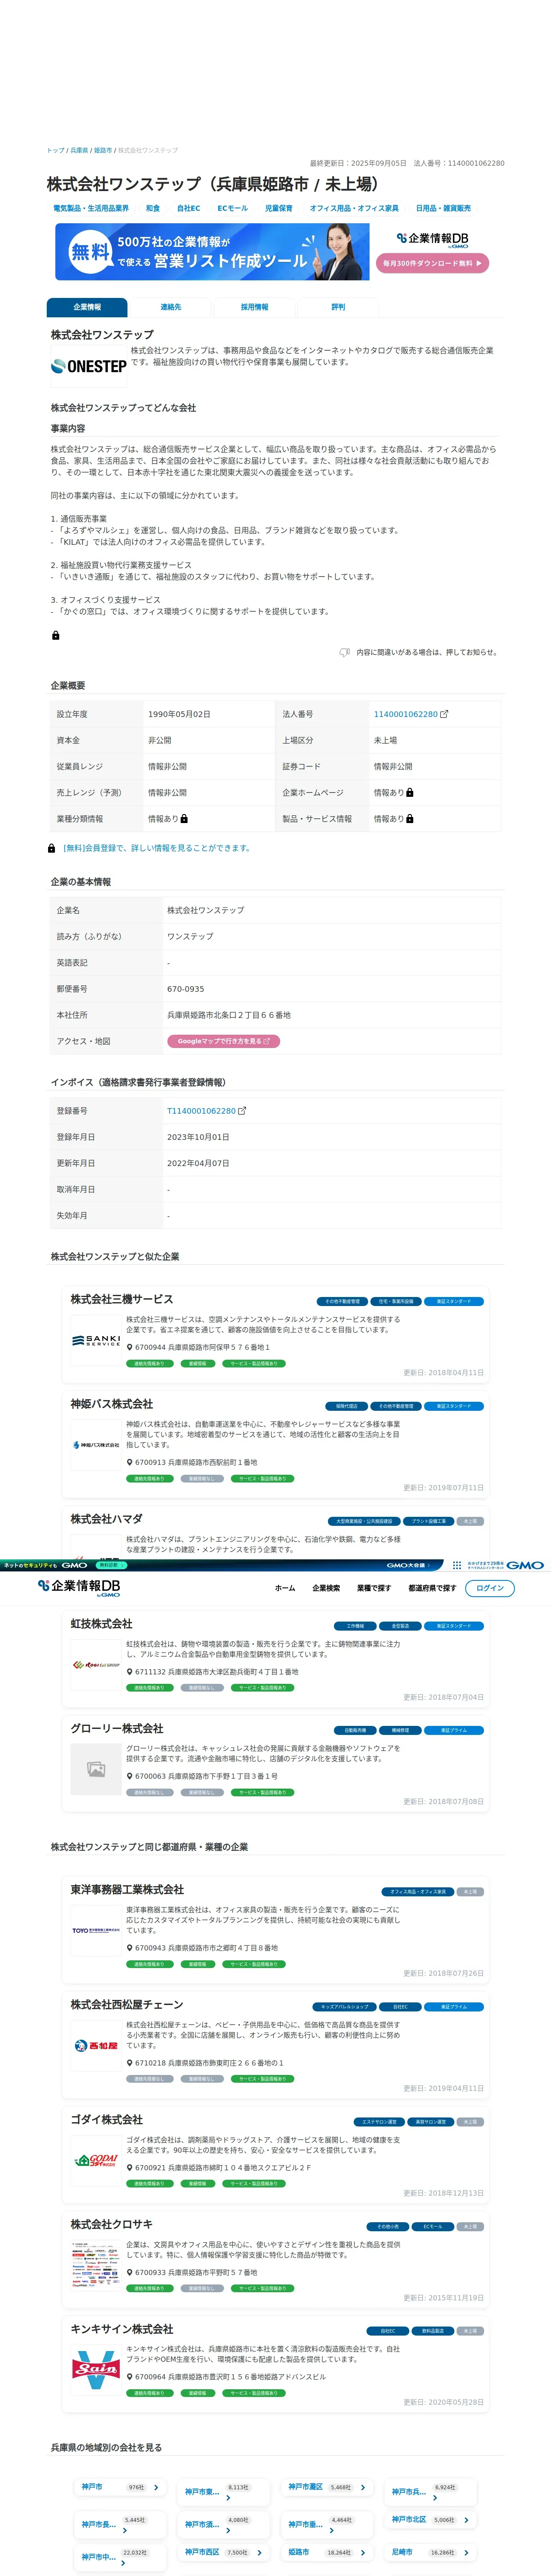This screenshot has height=2576, width=551.
Task: Click the external link icon beside 1140001062280
Action: (444, 714)
